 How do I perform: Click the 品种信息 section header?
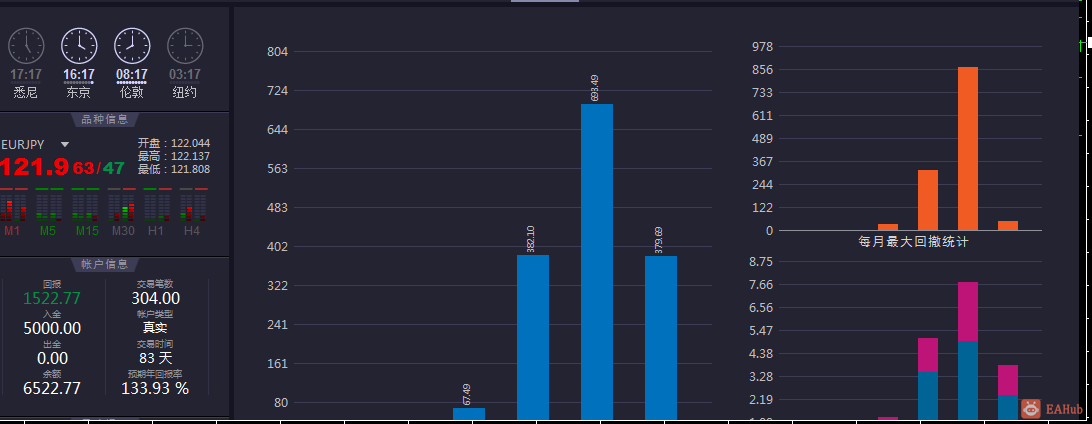click(x=105, y=120)
